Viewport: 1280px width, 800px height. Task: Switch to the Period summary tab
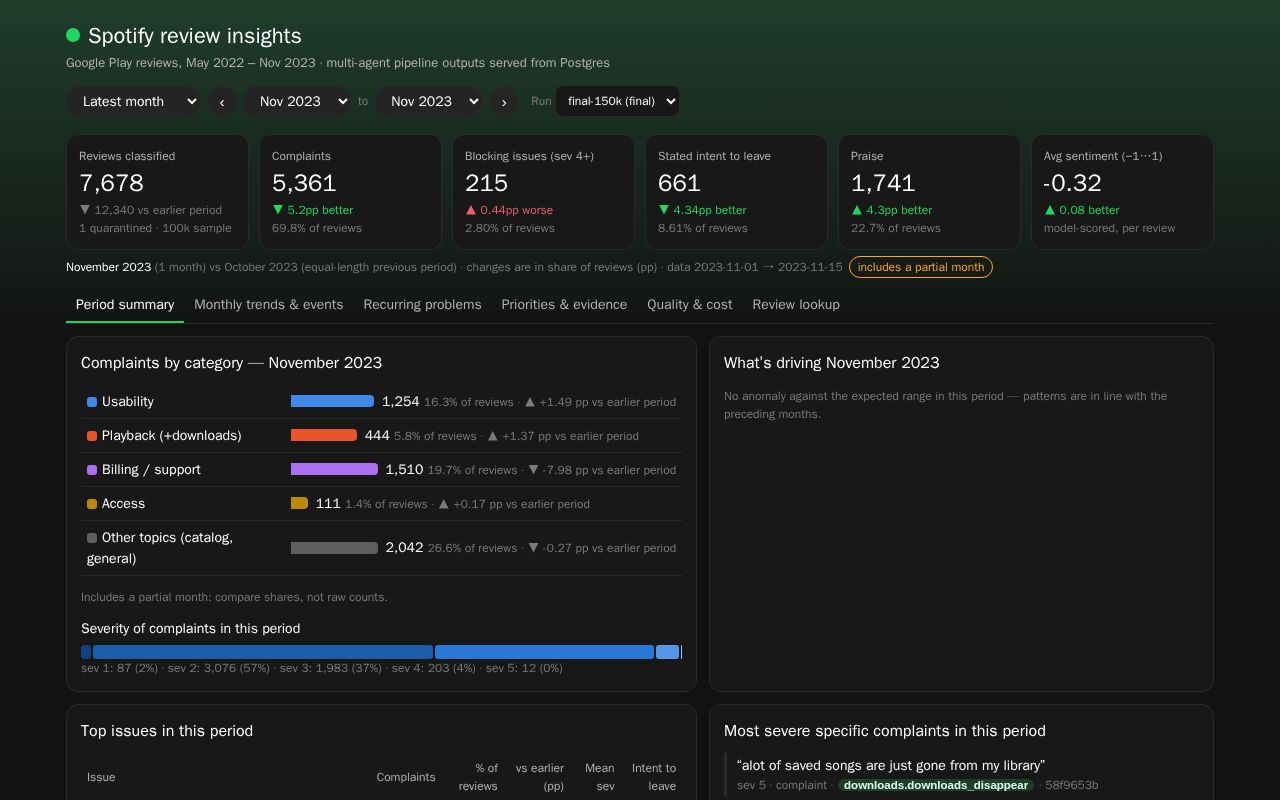point(125,304)
